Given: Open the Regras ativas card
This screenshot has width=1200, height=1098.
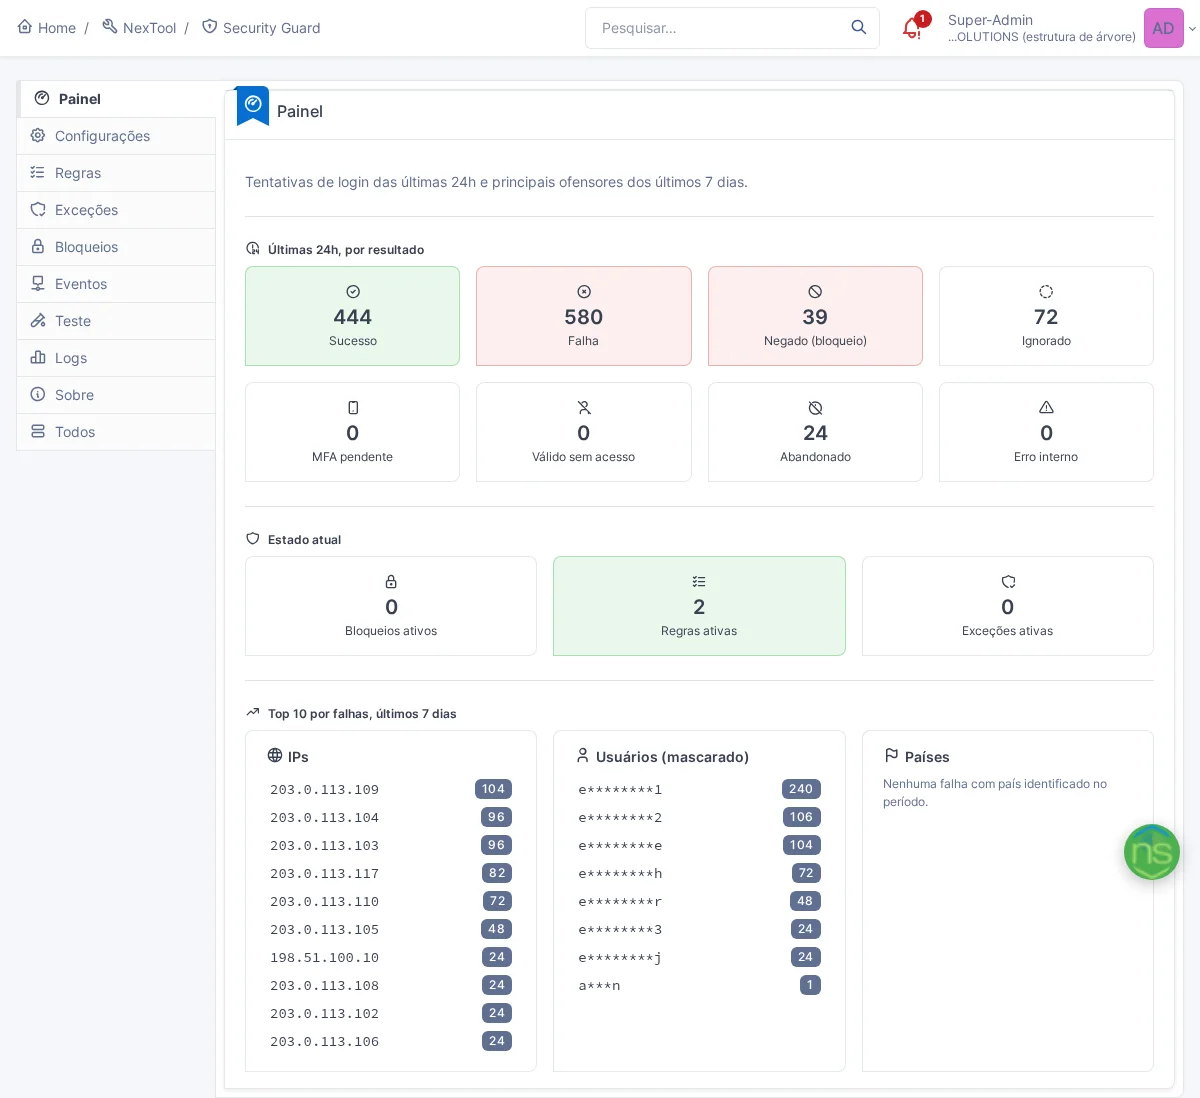Looking at the screenshot, I should (699, 606).
